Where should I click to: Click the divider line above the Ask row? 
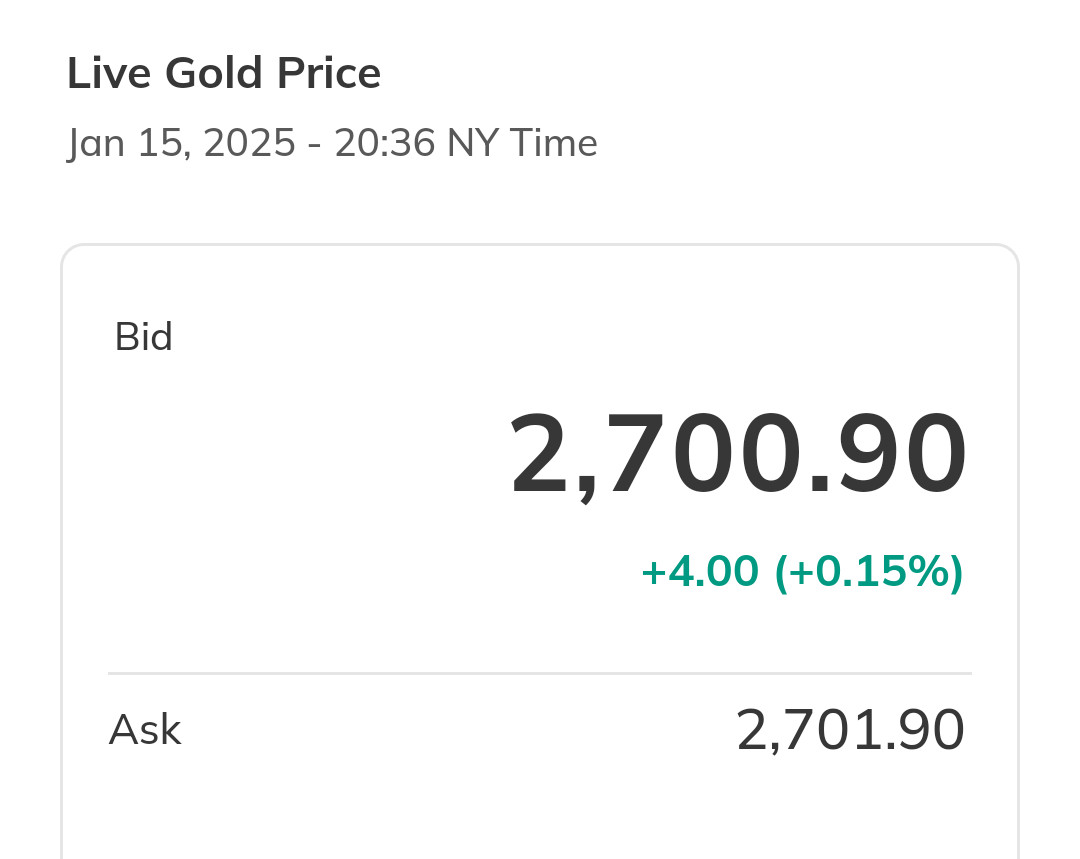tap(540, 673)
